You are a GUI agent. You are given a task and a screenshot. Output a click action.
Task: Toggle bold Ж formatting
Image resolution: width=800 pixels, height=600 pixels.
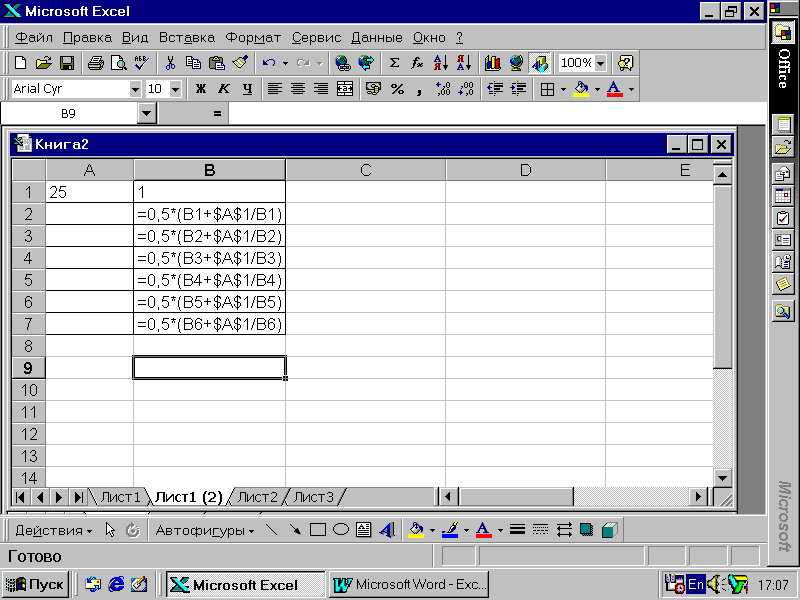pyautogui.click(x=201, y=89)
